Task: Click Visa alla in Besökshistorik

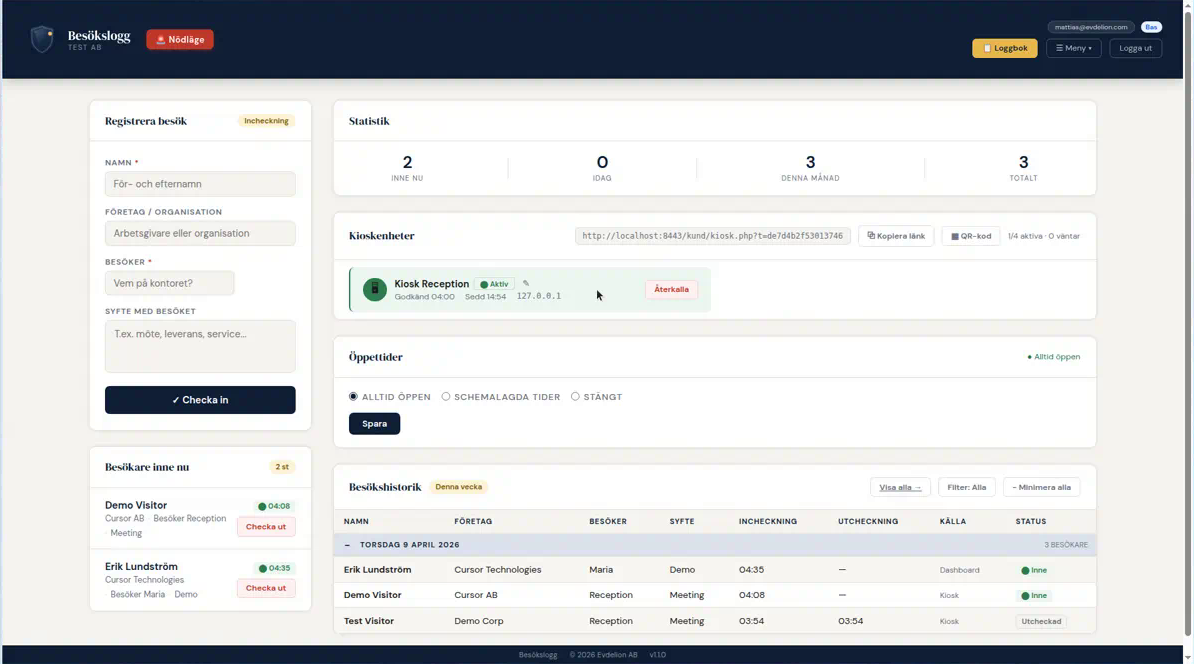Action: coord(899,487)
